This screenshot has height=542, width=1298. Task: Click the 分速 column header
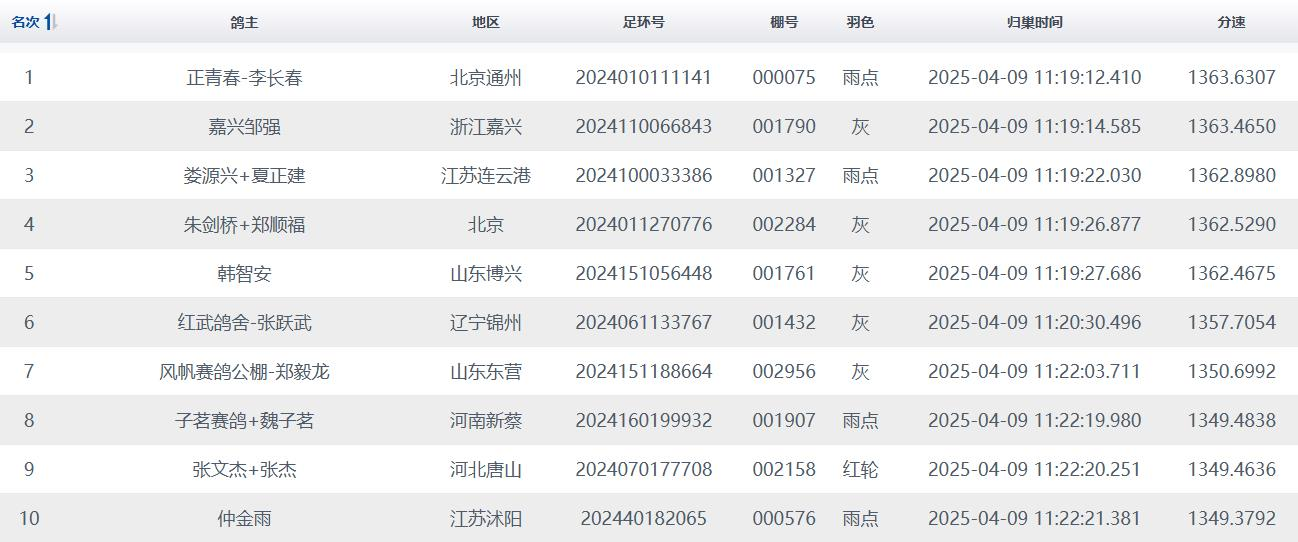[x=1231, y=22]
